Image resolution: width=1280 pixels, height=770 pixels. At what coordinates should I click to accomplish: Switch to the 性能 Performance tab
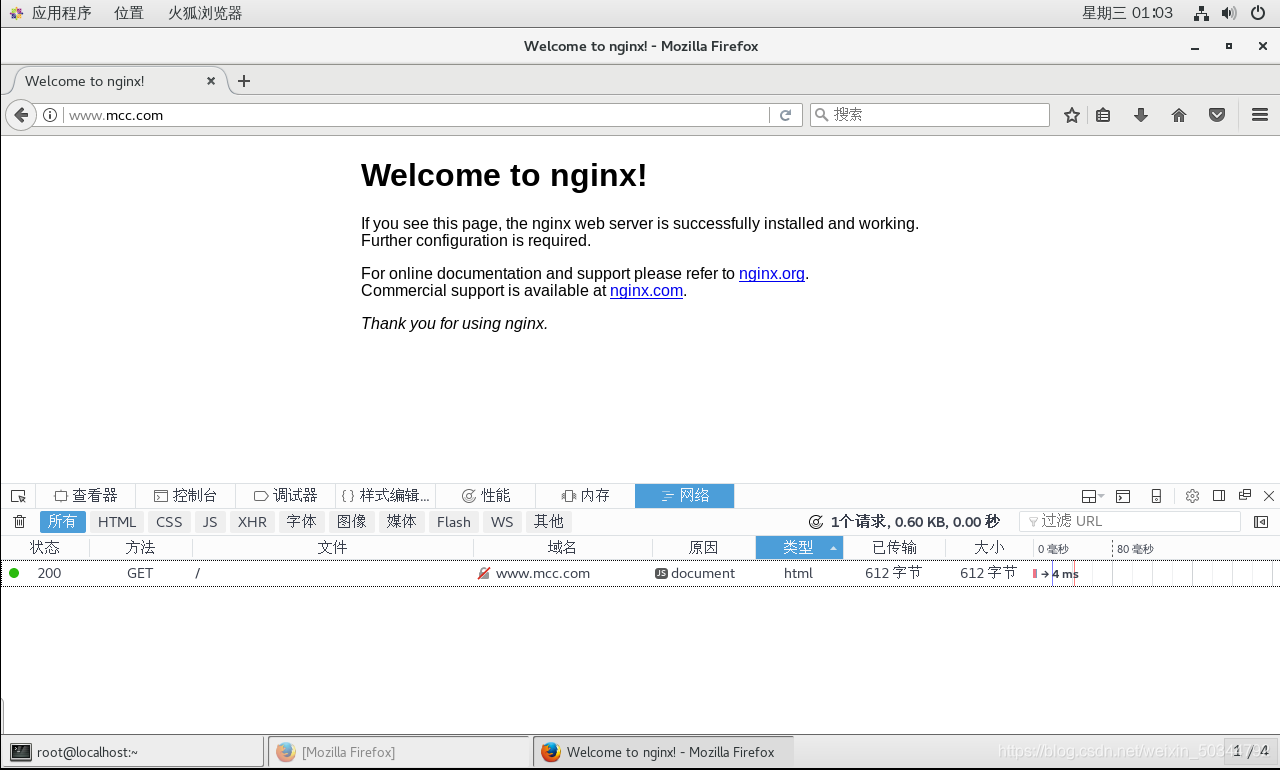point(485,496)
